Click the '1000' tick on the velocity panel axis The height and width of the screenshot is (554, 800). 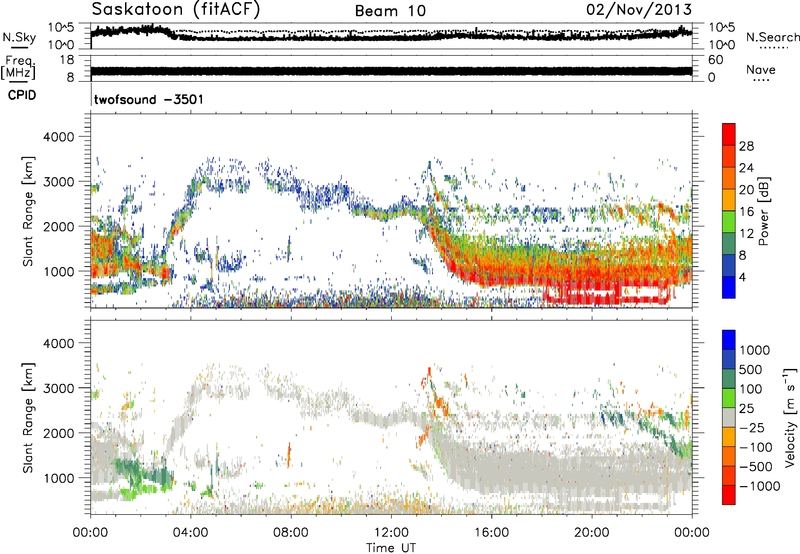click(58, 478)
